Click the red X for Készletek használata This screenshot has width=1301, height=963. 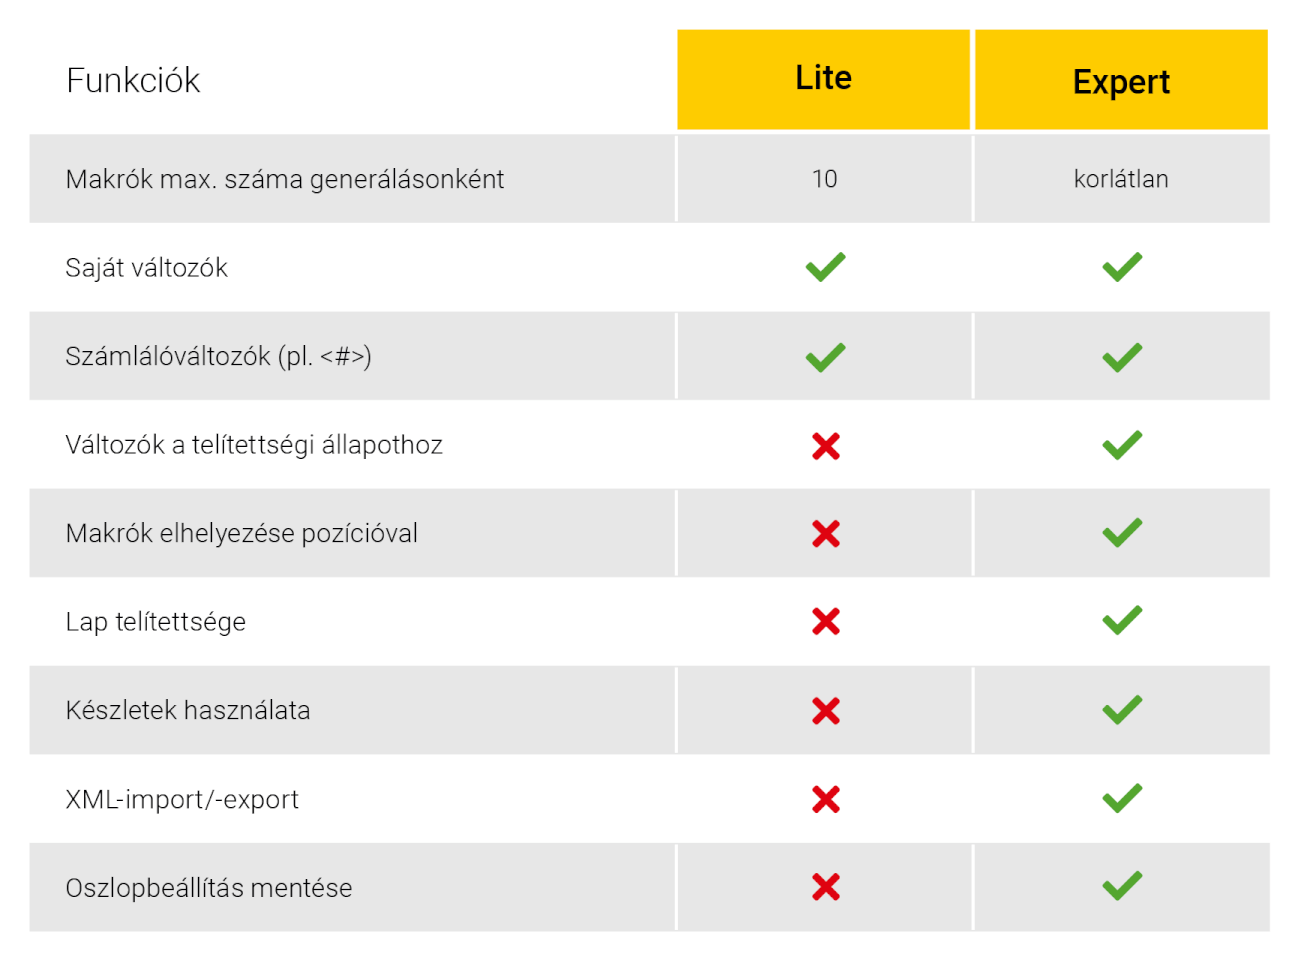[826, 711]
